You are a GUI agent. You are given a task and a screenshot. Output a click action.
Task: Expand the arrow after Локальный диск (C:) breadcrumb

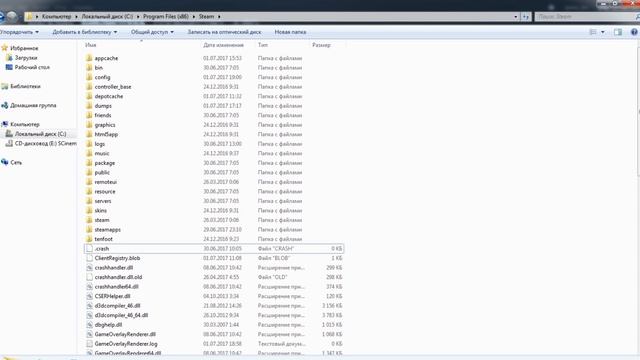138,16
